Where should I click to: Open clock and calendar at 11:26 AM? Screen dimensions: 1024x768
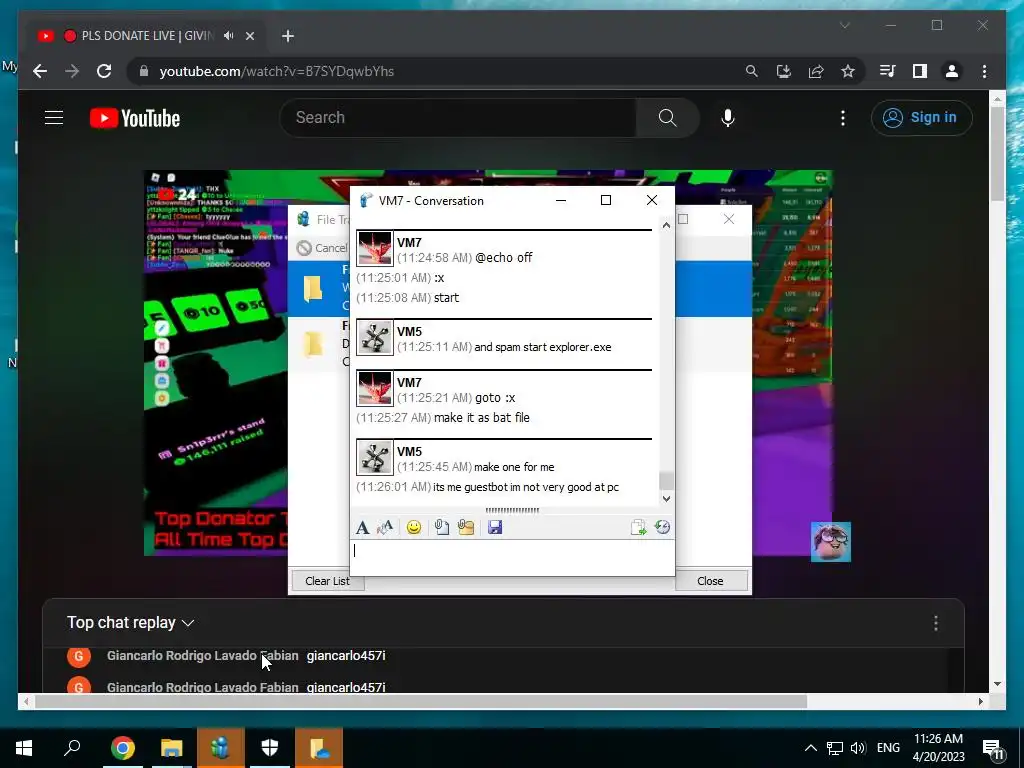click(938, 748)
